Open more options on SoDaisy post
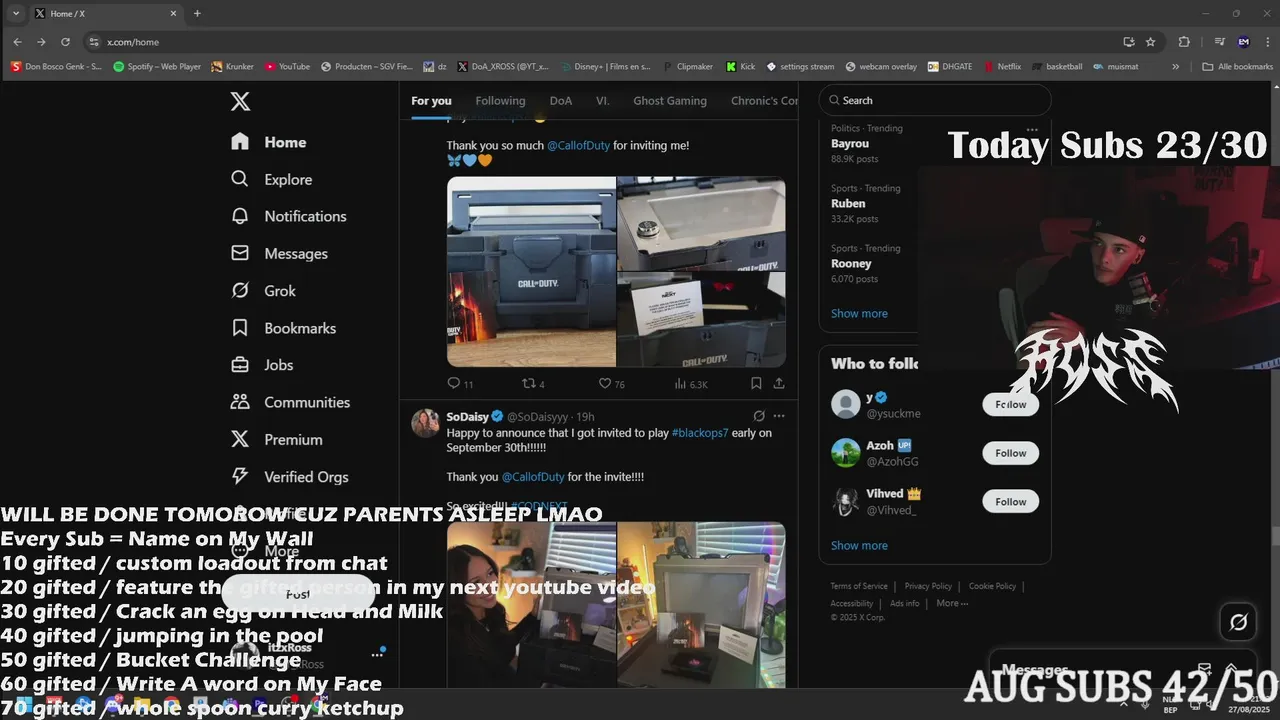 click(779, 416)
